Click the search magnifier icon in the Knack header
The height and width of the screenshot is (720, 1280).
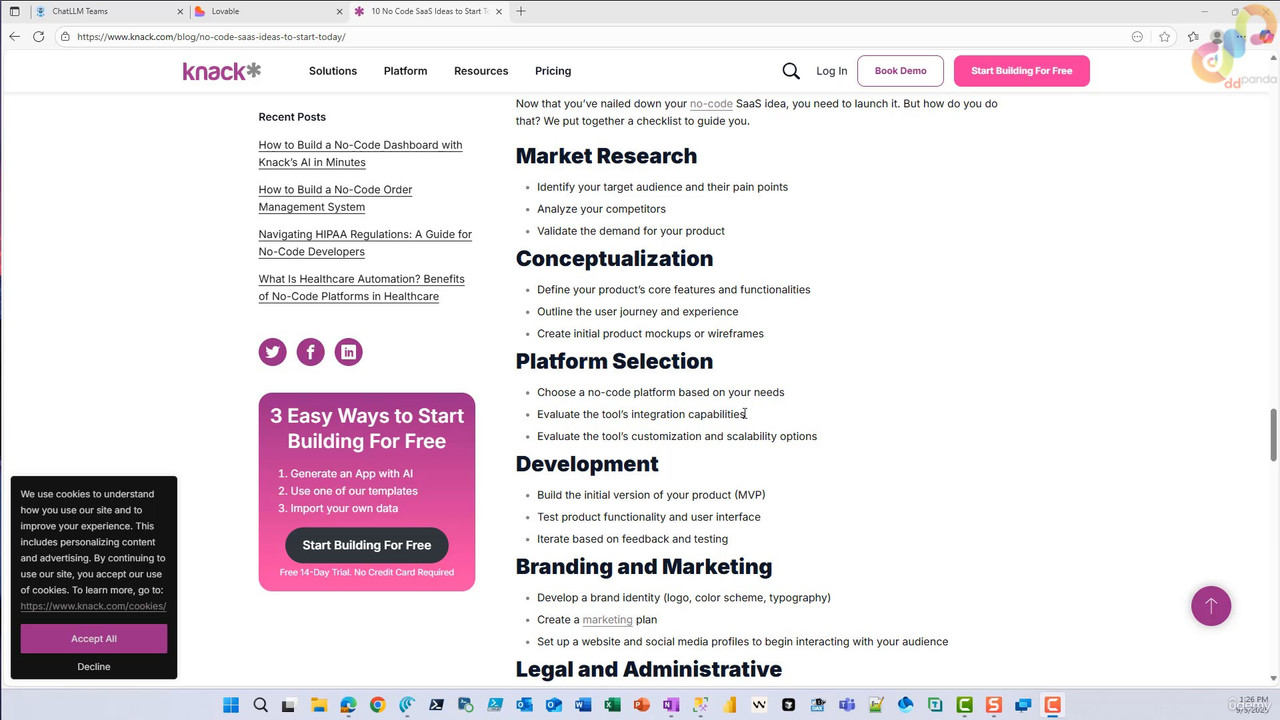pos(791,71)
